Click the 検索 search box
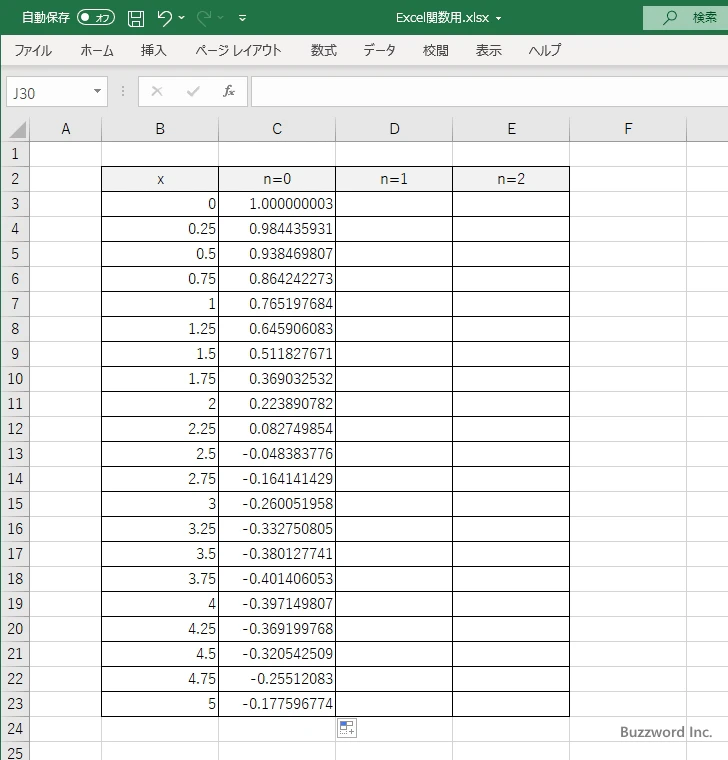 [x=685, y=18]
